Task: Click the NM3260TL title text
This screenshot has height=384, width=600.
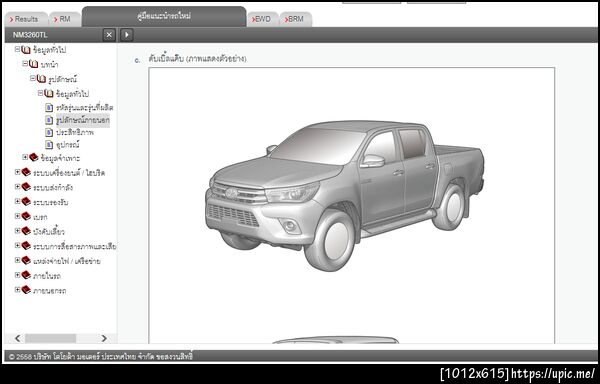Action: point(30,35)
